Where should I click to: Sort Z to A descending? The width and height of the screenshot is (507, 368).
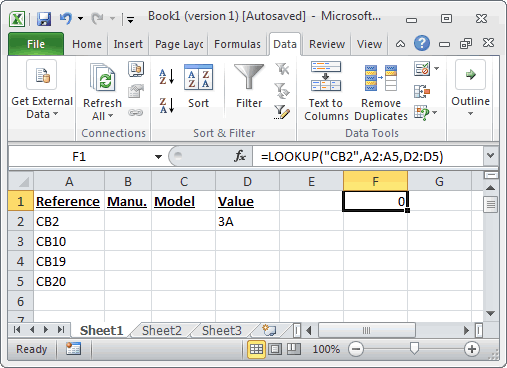[x=167, y=105]
